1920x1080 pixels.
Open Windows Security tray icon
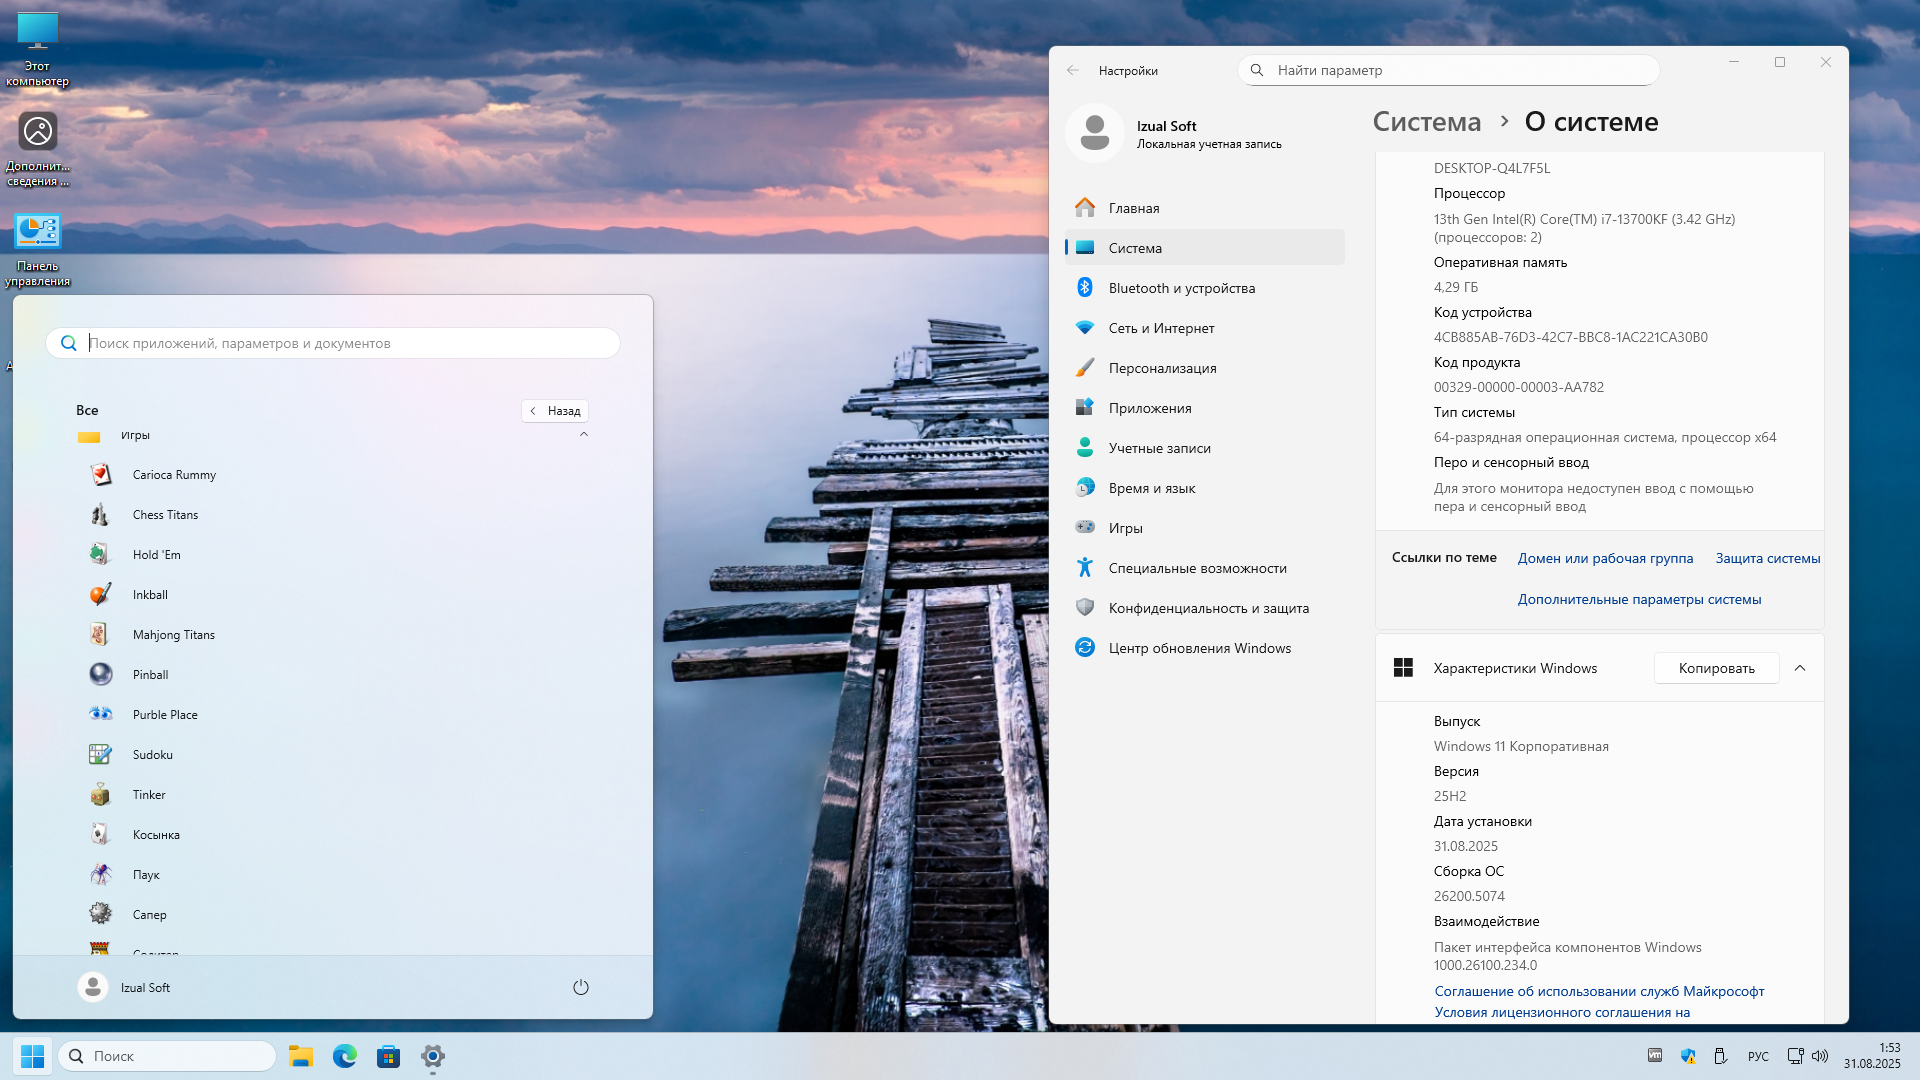[1688, 1056]
